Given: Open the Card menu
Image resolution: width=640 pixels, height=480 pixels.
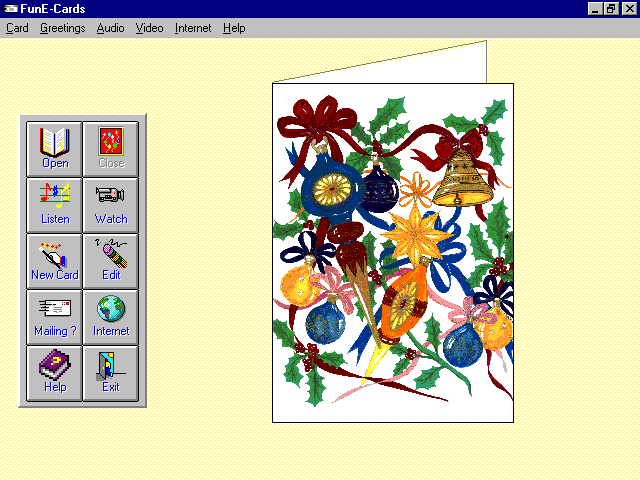Looking at the screenshot, I should [17, 28].
